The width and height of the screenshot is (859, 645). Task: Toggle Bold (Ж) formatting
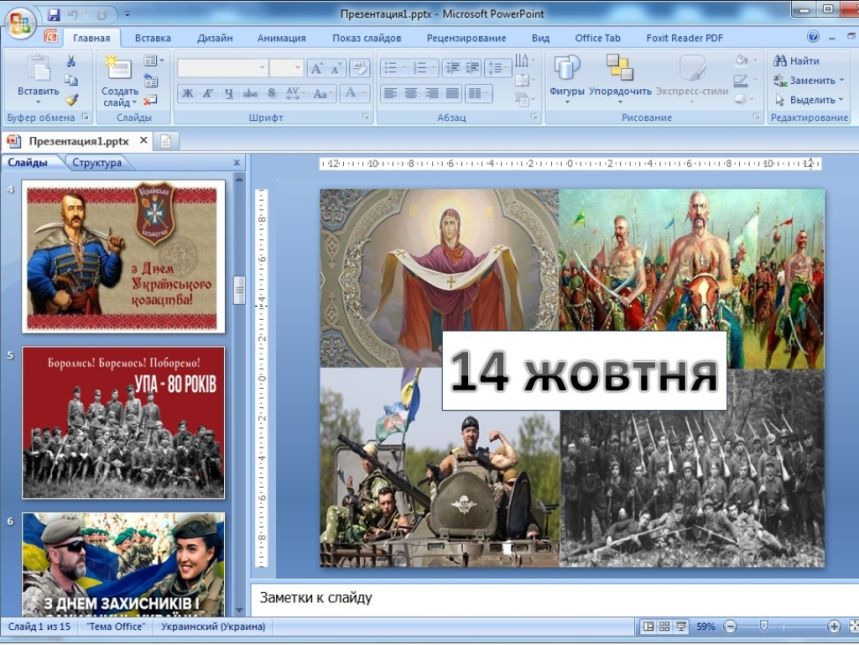click(187, 93)
